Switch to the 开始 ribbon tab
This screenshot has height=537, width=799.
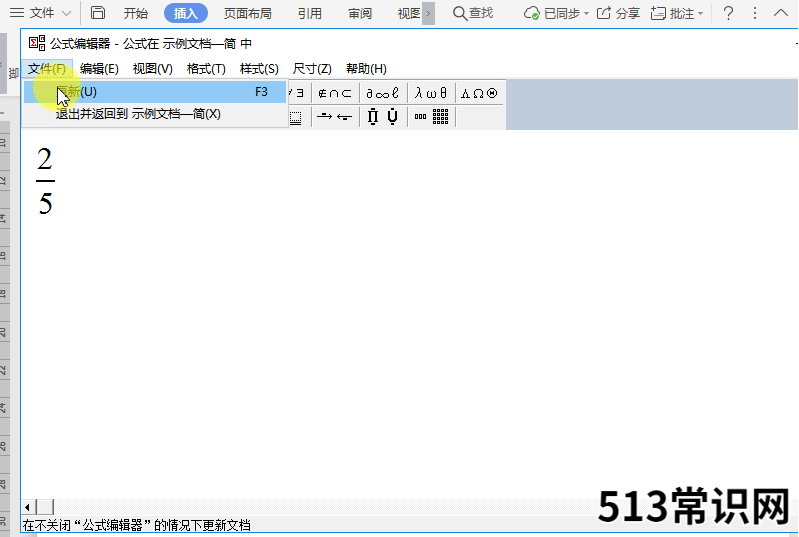(x=136, y=13)
